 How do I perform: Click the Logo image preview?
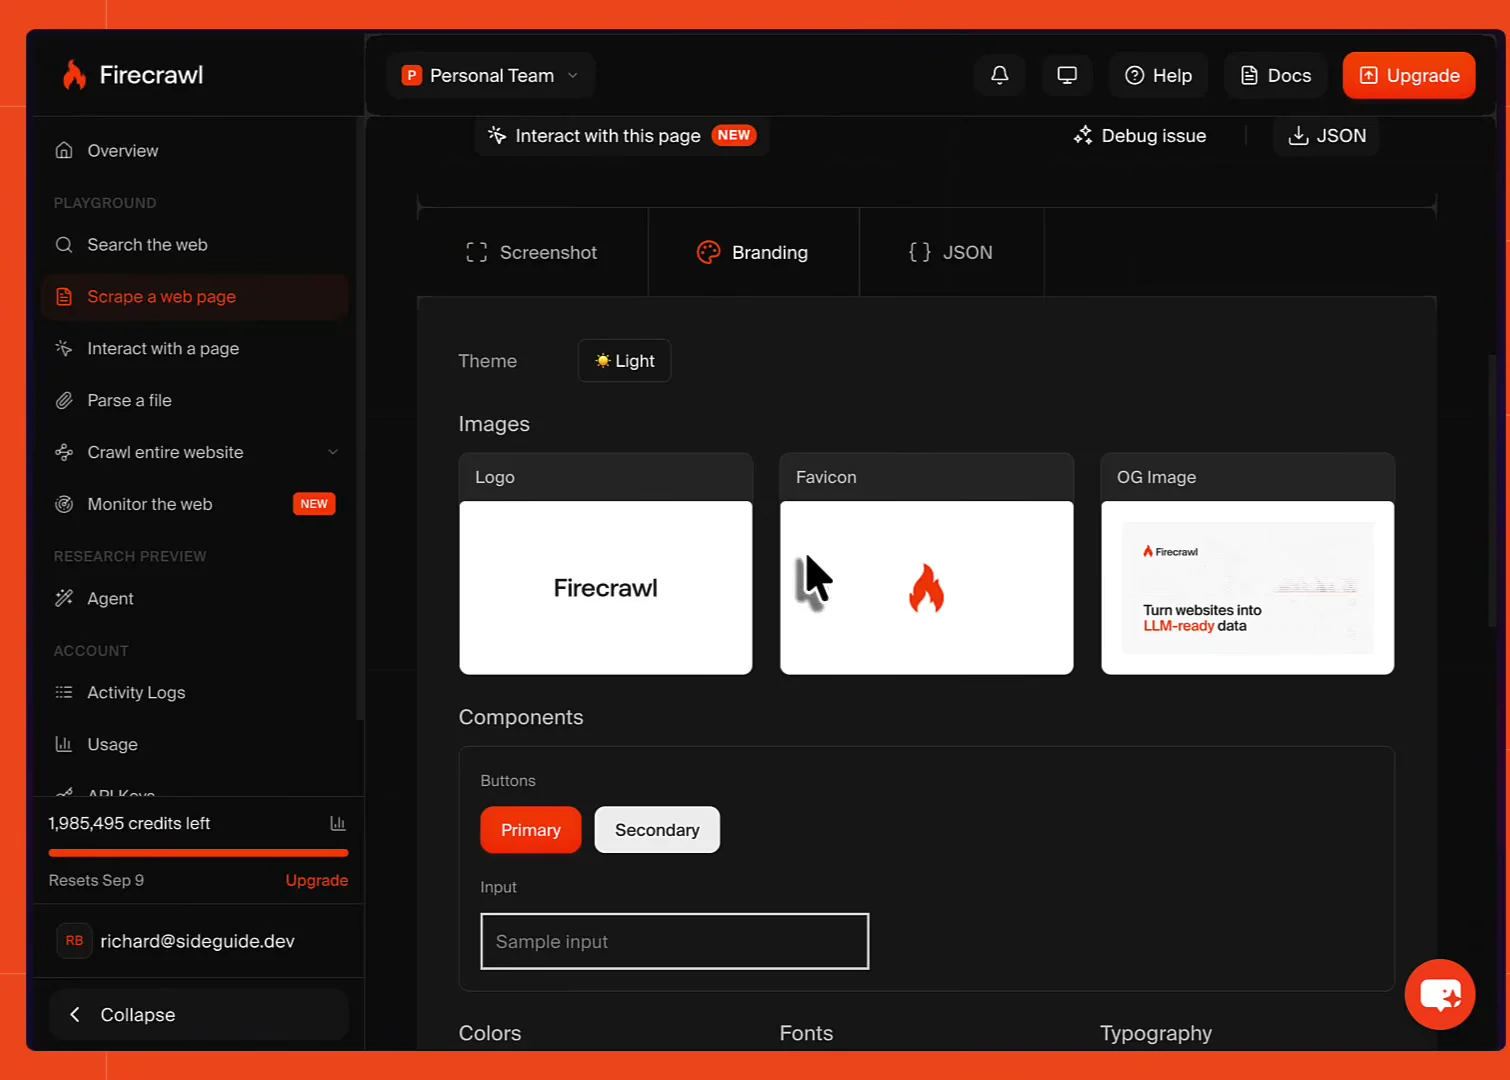coord(606,588)
